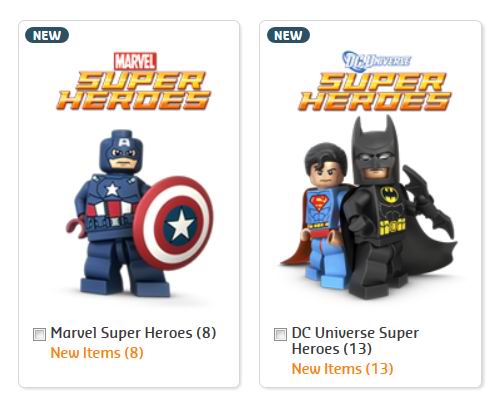The image size is (493, 396).
Task: Tick the DC Universe Super Heroes checkbox
Action: click(280, 334)
